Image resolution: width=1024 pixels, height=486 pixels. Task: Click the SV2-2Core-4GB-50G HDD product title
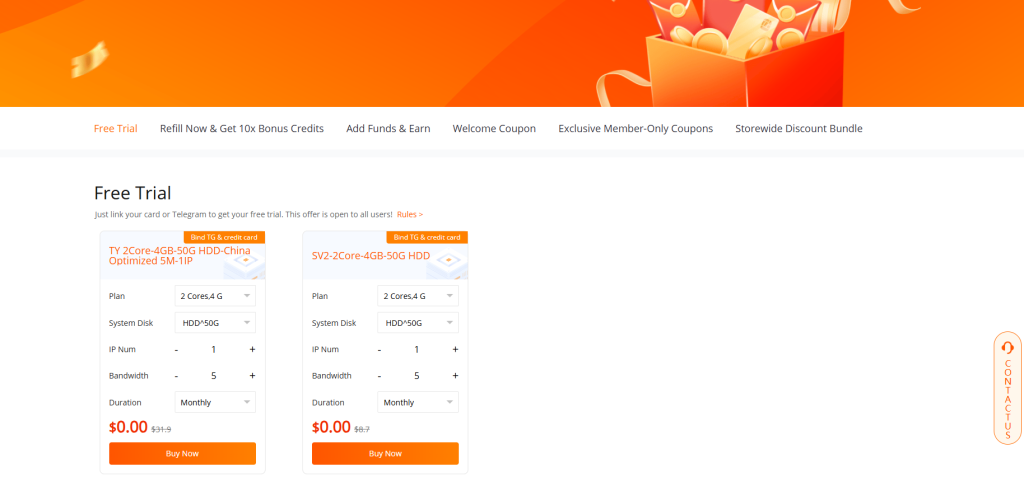pos(370,256)
